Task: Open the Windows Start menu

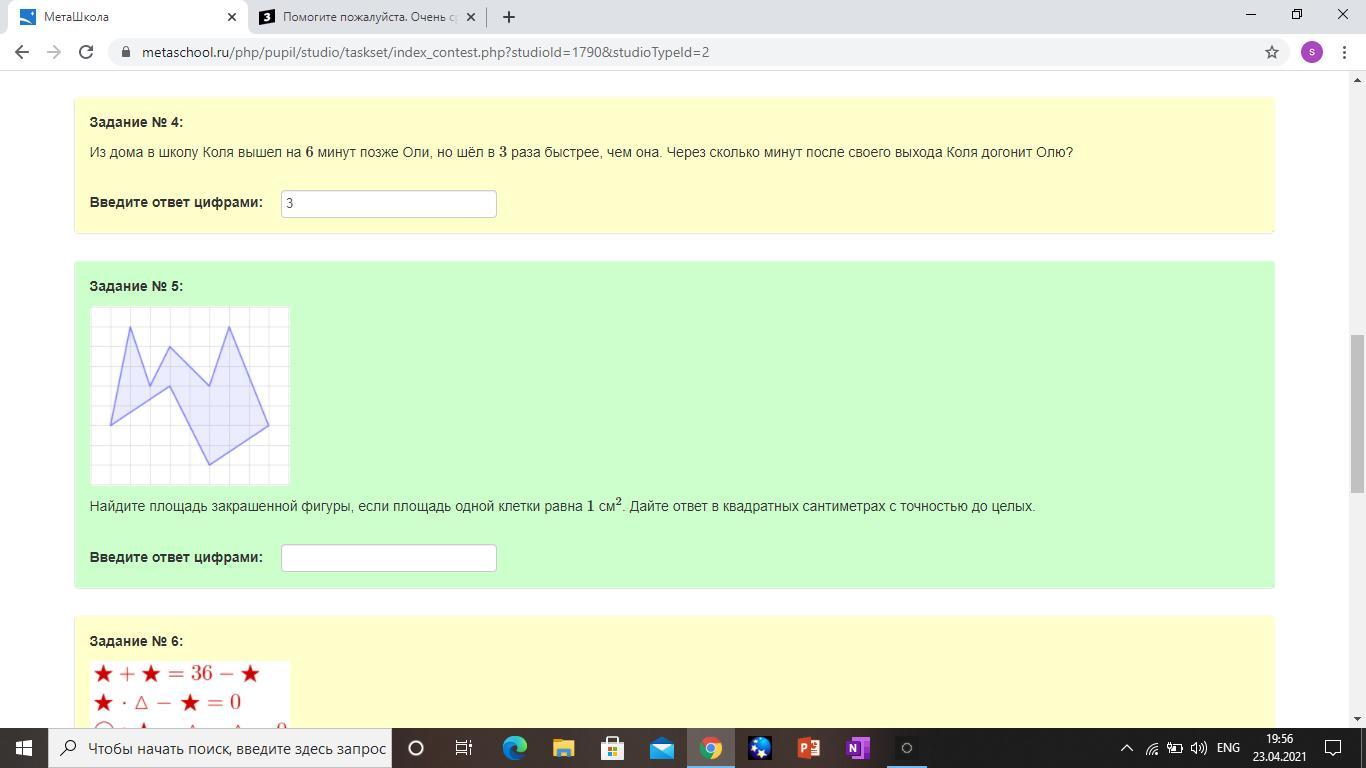Action: [24, 748]
